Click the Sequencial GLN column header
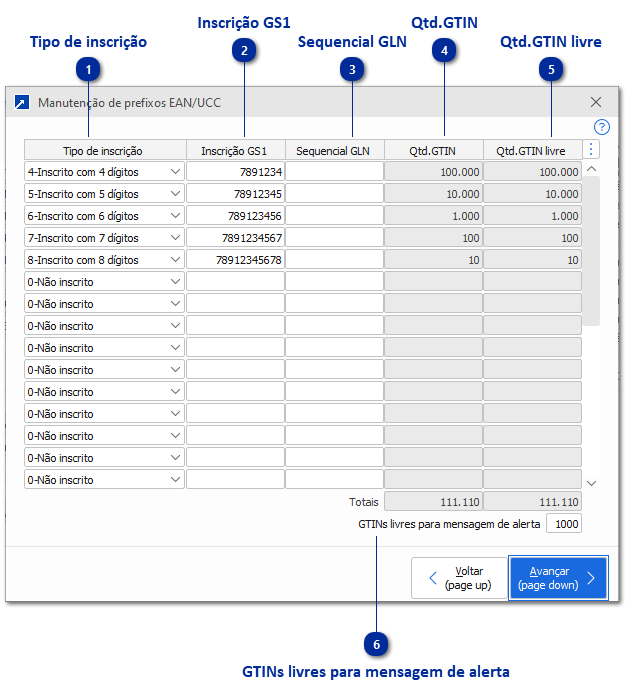This screenshot has height=698, width=642. pyautogui.click(x=334, y=150)
